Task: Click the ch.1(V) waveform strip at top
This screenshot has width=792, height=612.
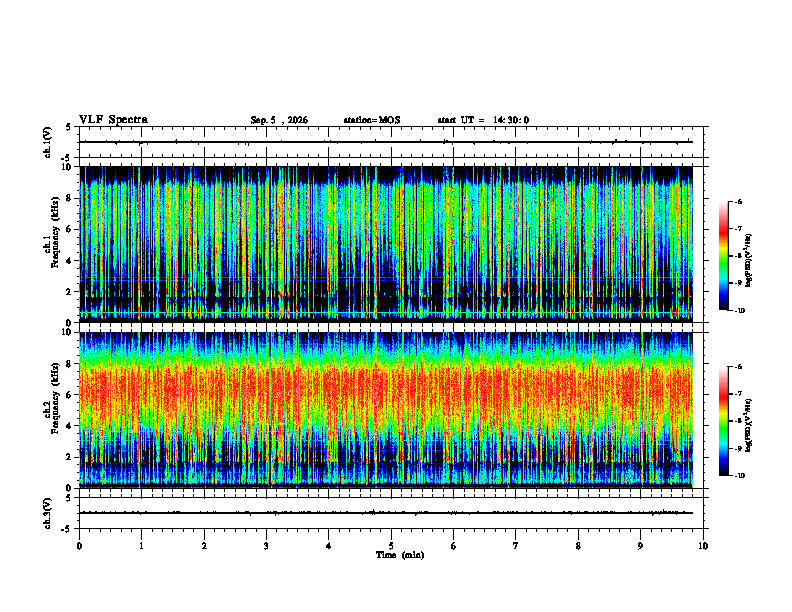Action: click(x=386, y=142)
